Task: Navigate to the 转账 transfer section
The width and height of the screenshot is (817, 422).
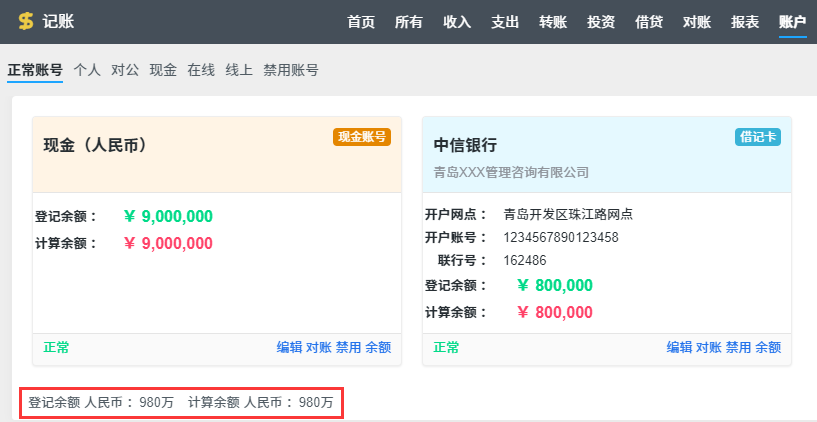Action: [553, 22]
